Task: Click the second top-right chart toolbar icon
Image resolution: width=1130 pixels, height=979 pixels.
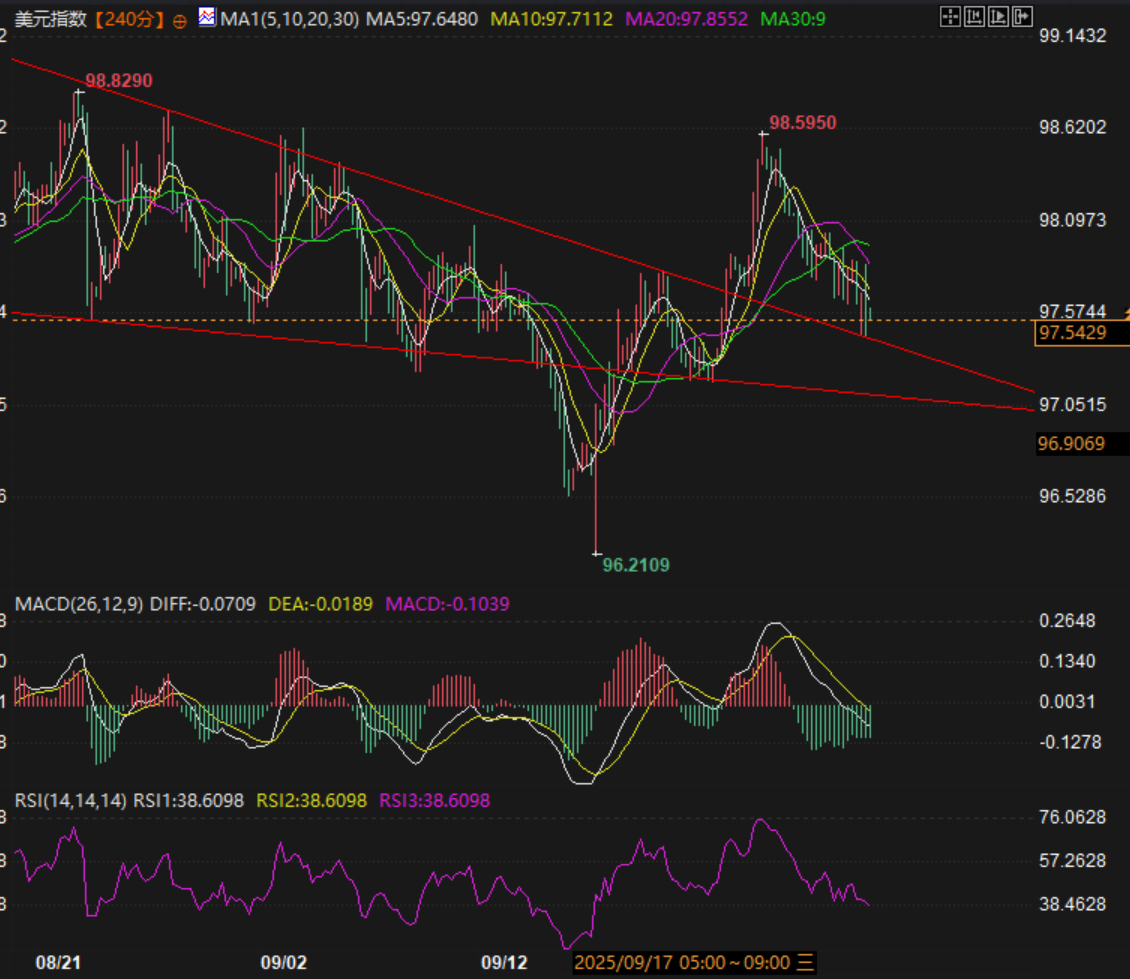Action: click(974, 16)
